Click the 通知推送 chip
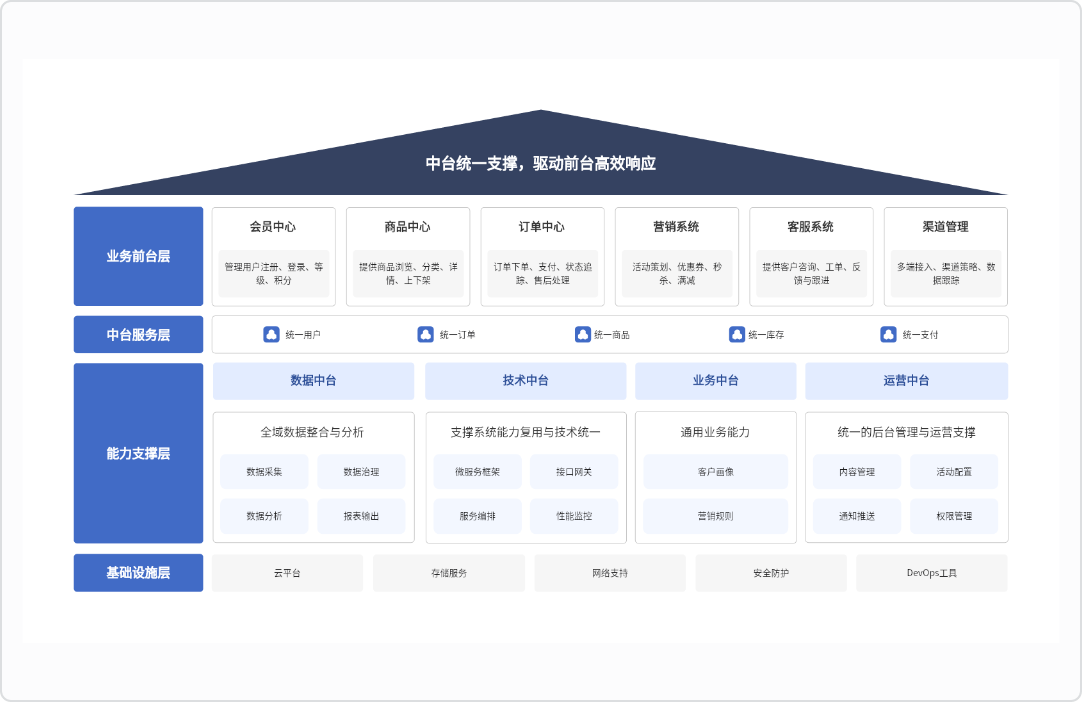This screenshot has width=1082, height=702. pos(857,516)
